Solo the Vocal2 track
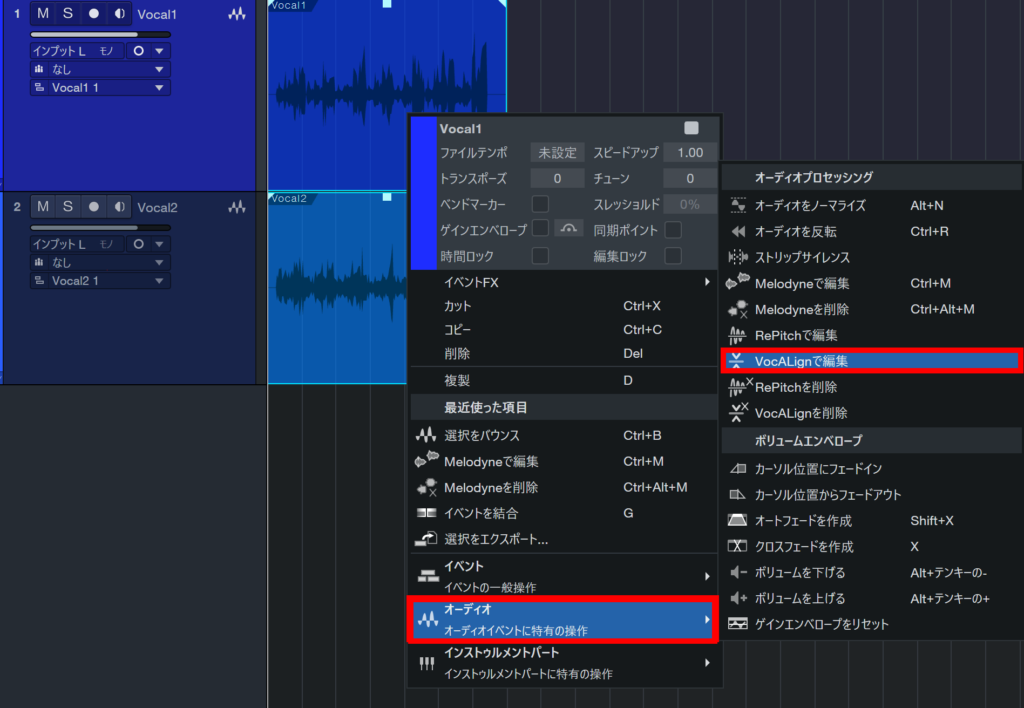 (68, 207)
